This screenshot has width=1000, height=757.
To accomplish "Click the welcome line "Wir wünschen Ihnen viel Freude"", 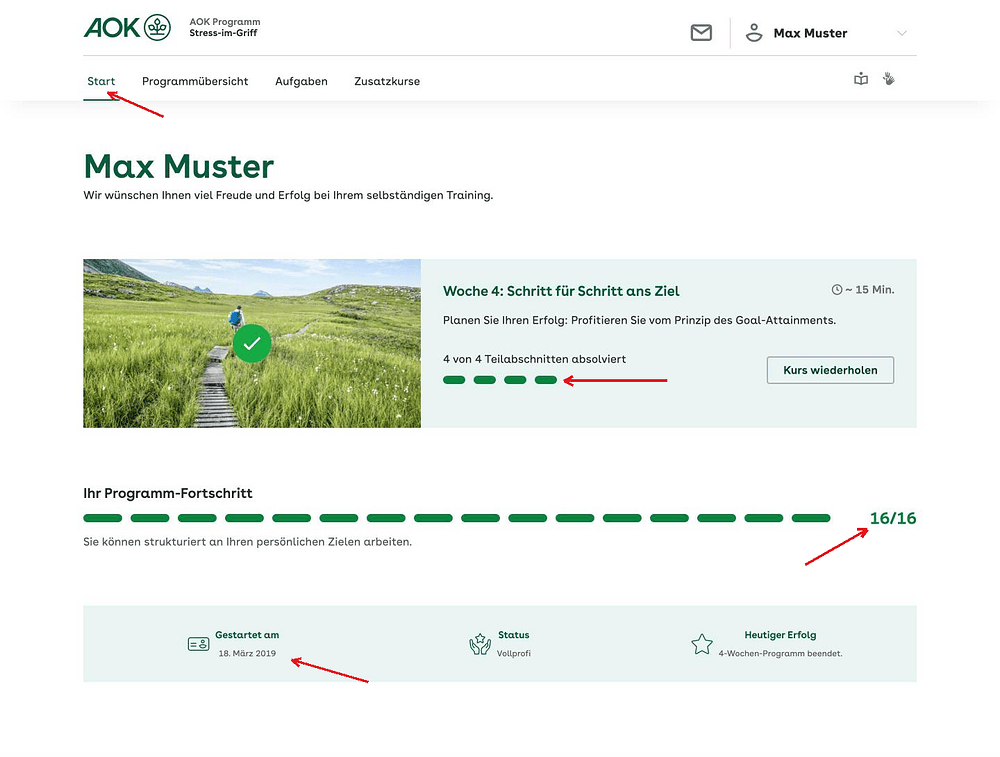I will click(x=288, y=195).
